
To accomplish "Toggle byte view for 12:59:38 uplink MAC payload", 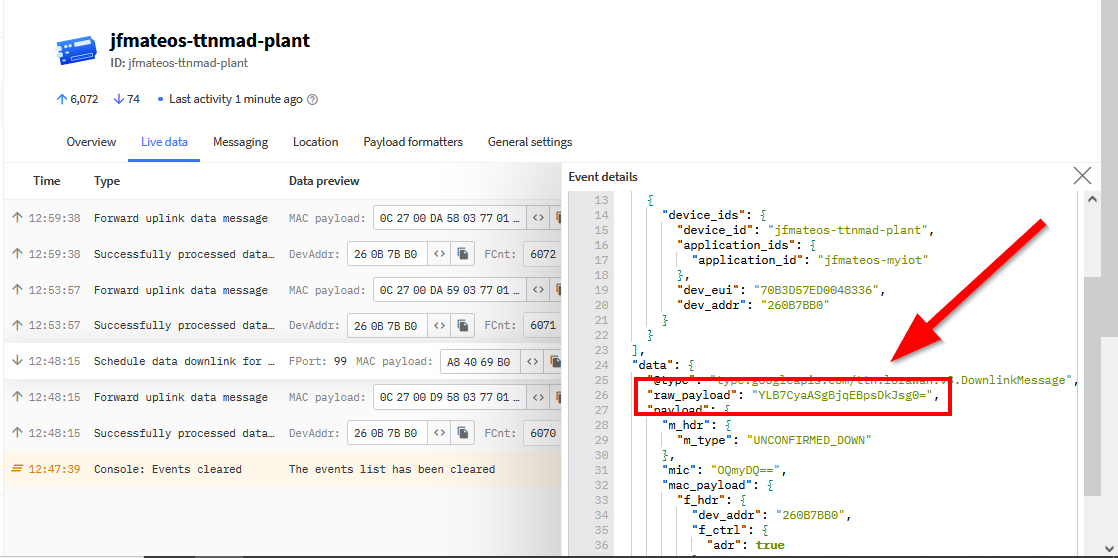I will [x=538, y=218].
